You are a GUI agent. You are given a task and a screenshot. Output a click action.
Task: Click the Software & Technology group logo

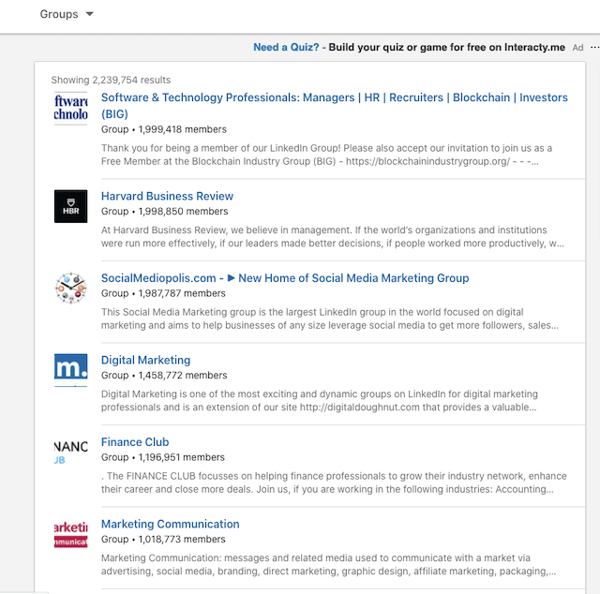[71, 108]
